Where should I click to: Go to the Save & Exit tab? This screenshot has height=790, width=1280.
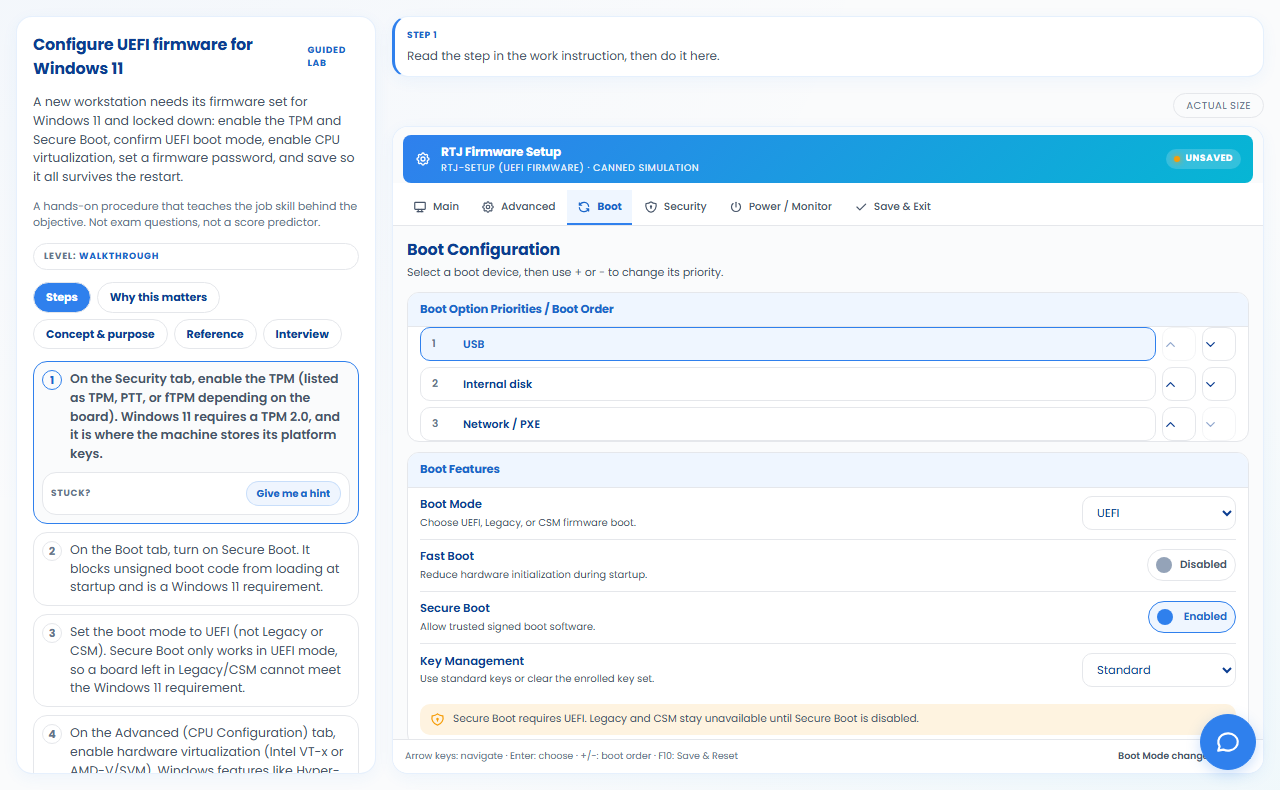coord(893,207)
